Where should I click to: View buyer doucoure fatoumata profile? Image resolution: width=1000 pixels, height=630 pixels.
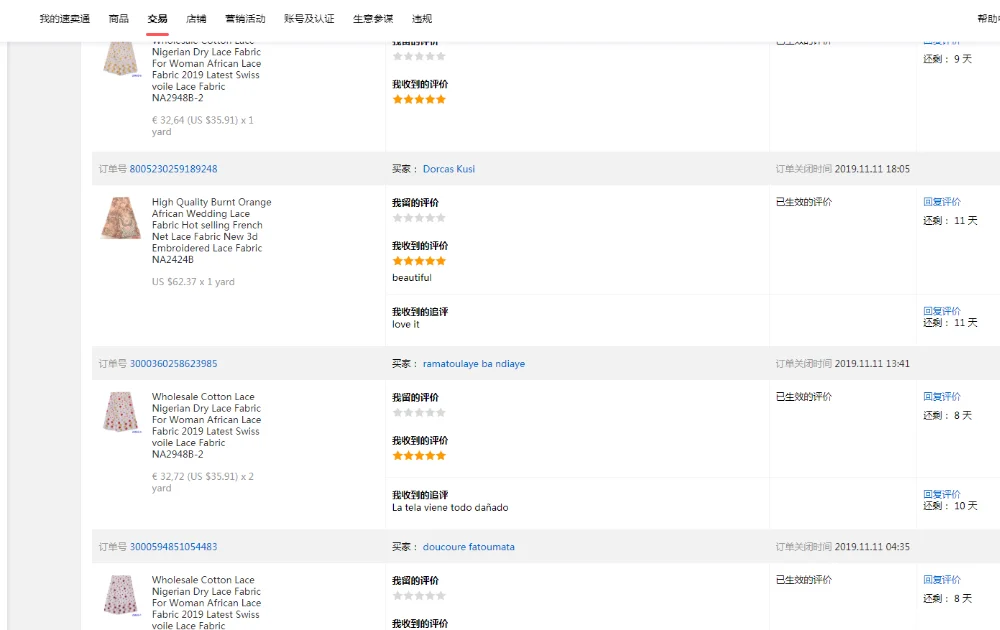pyautogui.click(x=469, y=546)
